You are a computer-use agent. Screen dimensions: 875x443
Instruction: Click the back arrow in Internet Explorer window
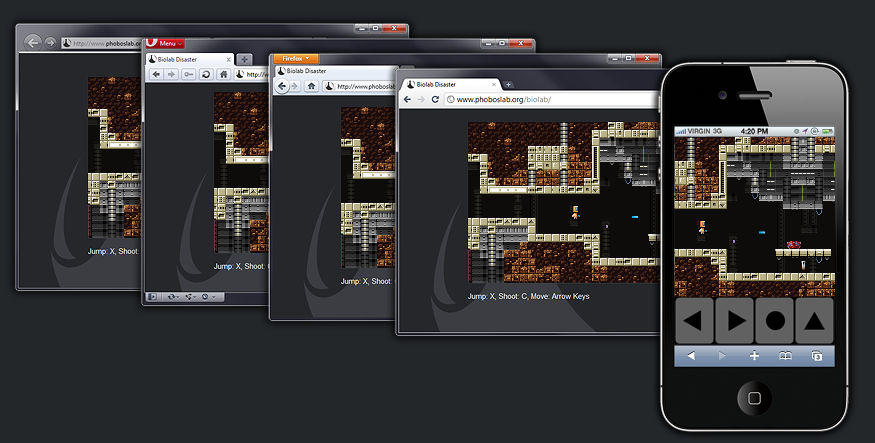tap(33, 42)
